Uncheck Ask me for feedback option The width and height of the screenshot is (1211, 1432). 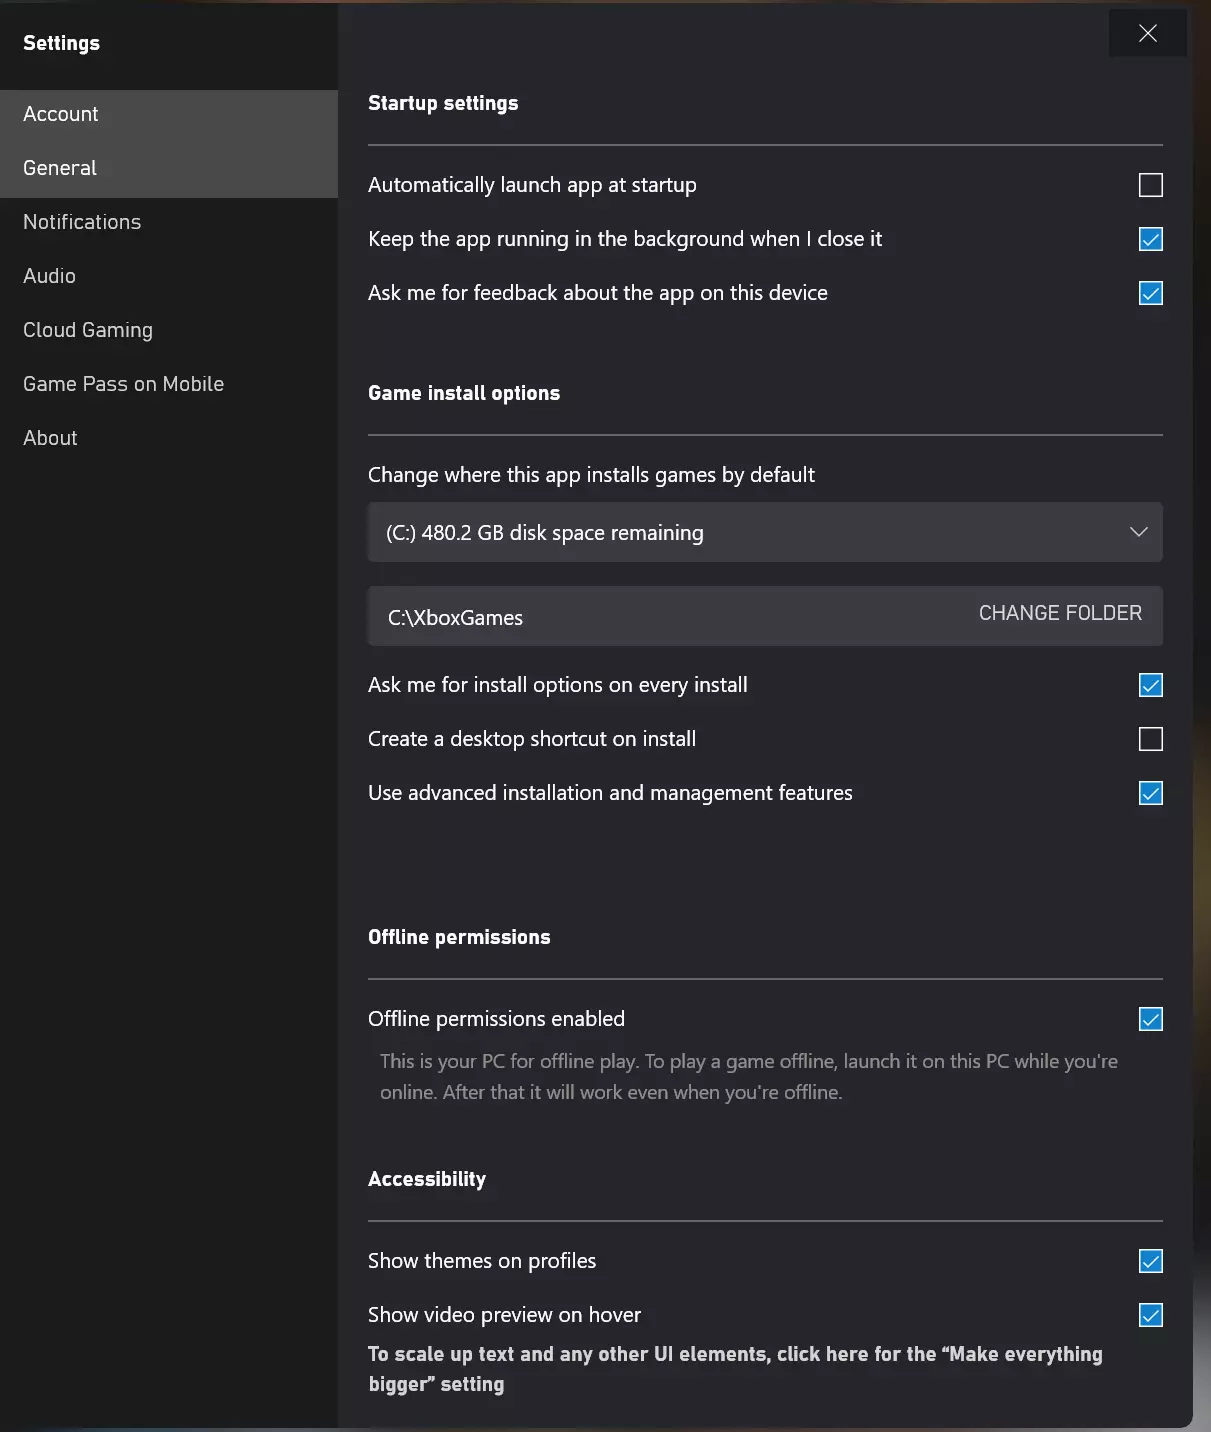tap(1151, 293)
